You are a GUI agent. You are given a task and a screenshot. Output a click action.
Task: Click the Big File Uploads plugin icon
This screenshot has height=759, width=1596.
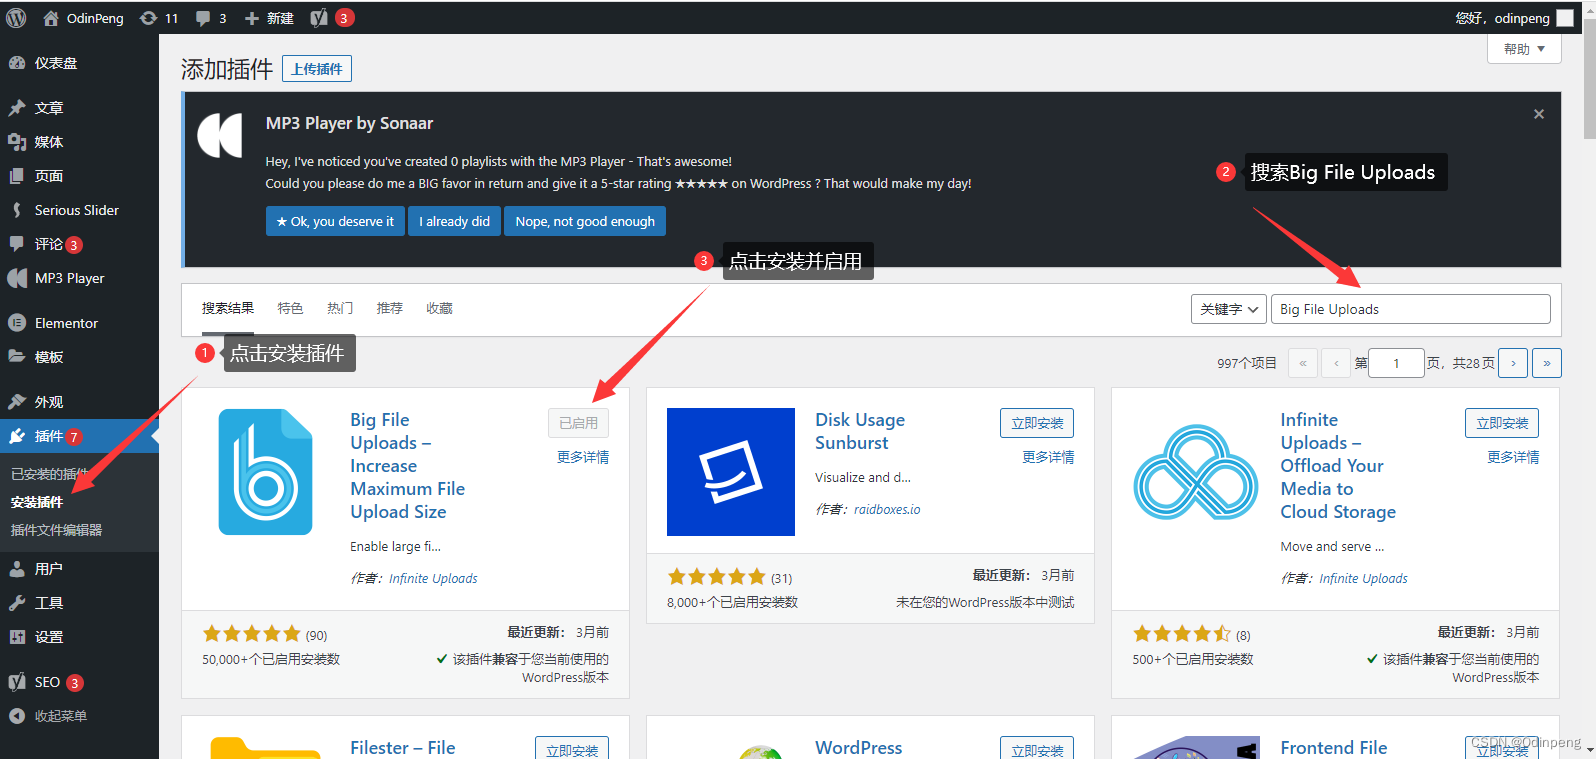pyautogui.click(x=266, y=472)
